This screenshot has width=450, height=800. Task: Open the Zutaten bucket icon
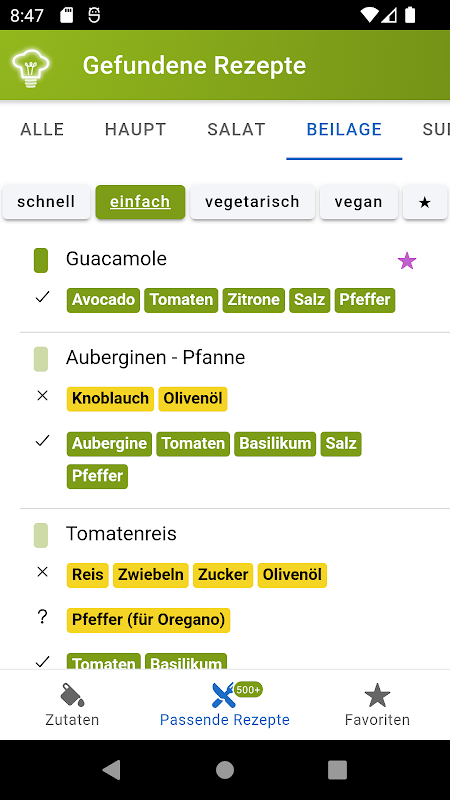click(x=72, y=694)
